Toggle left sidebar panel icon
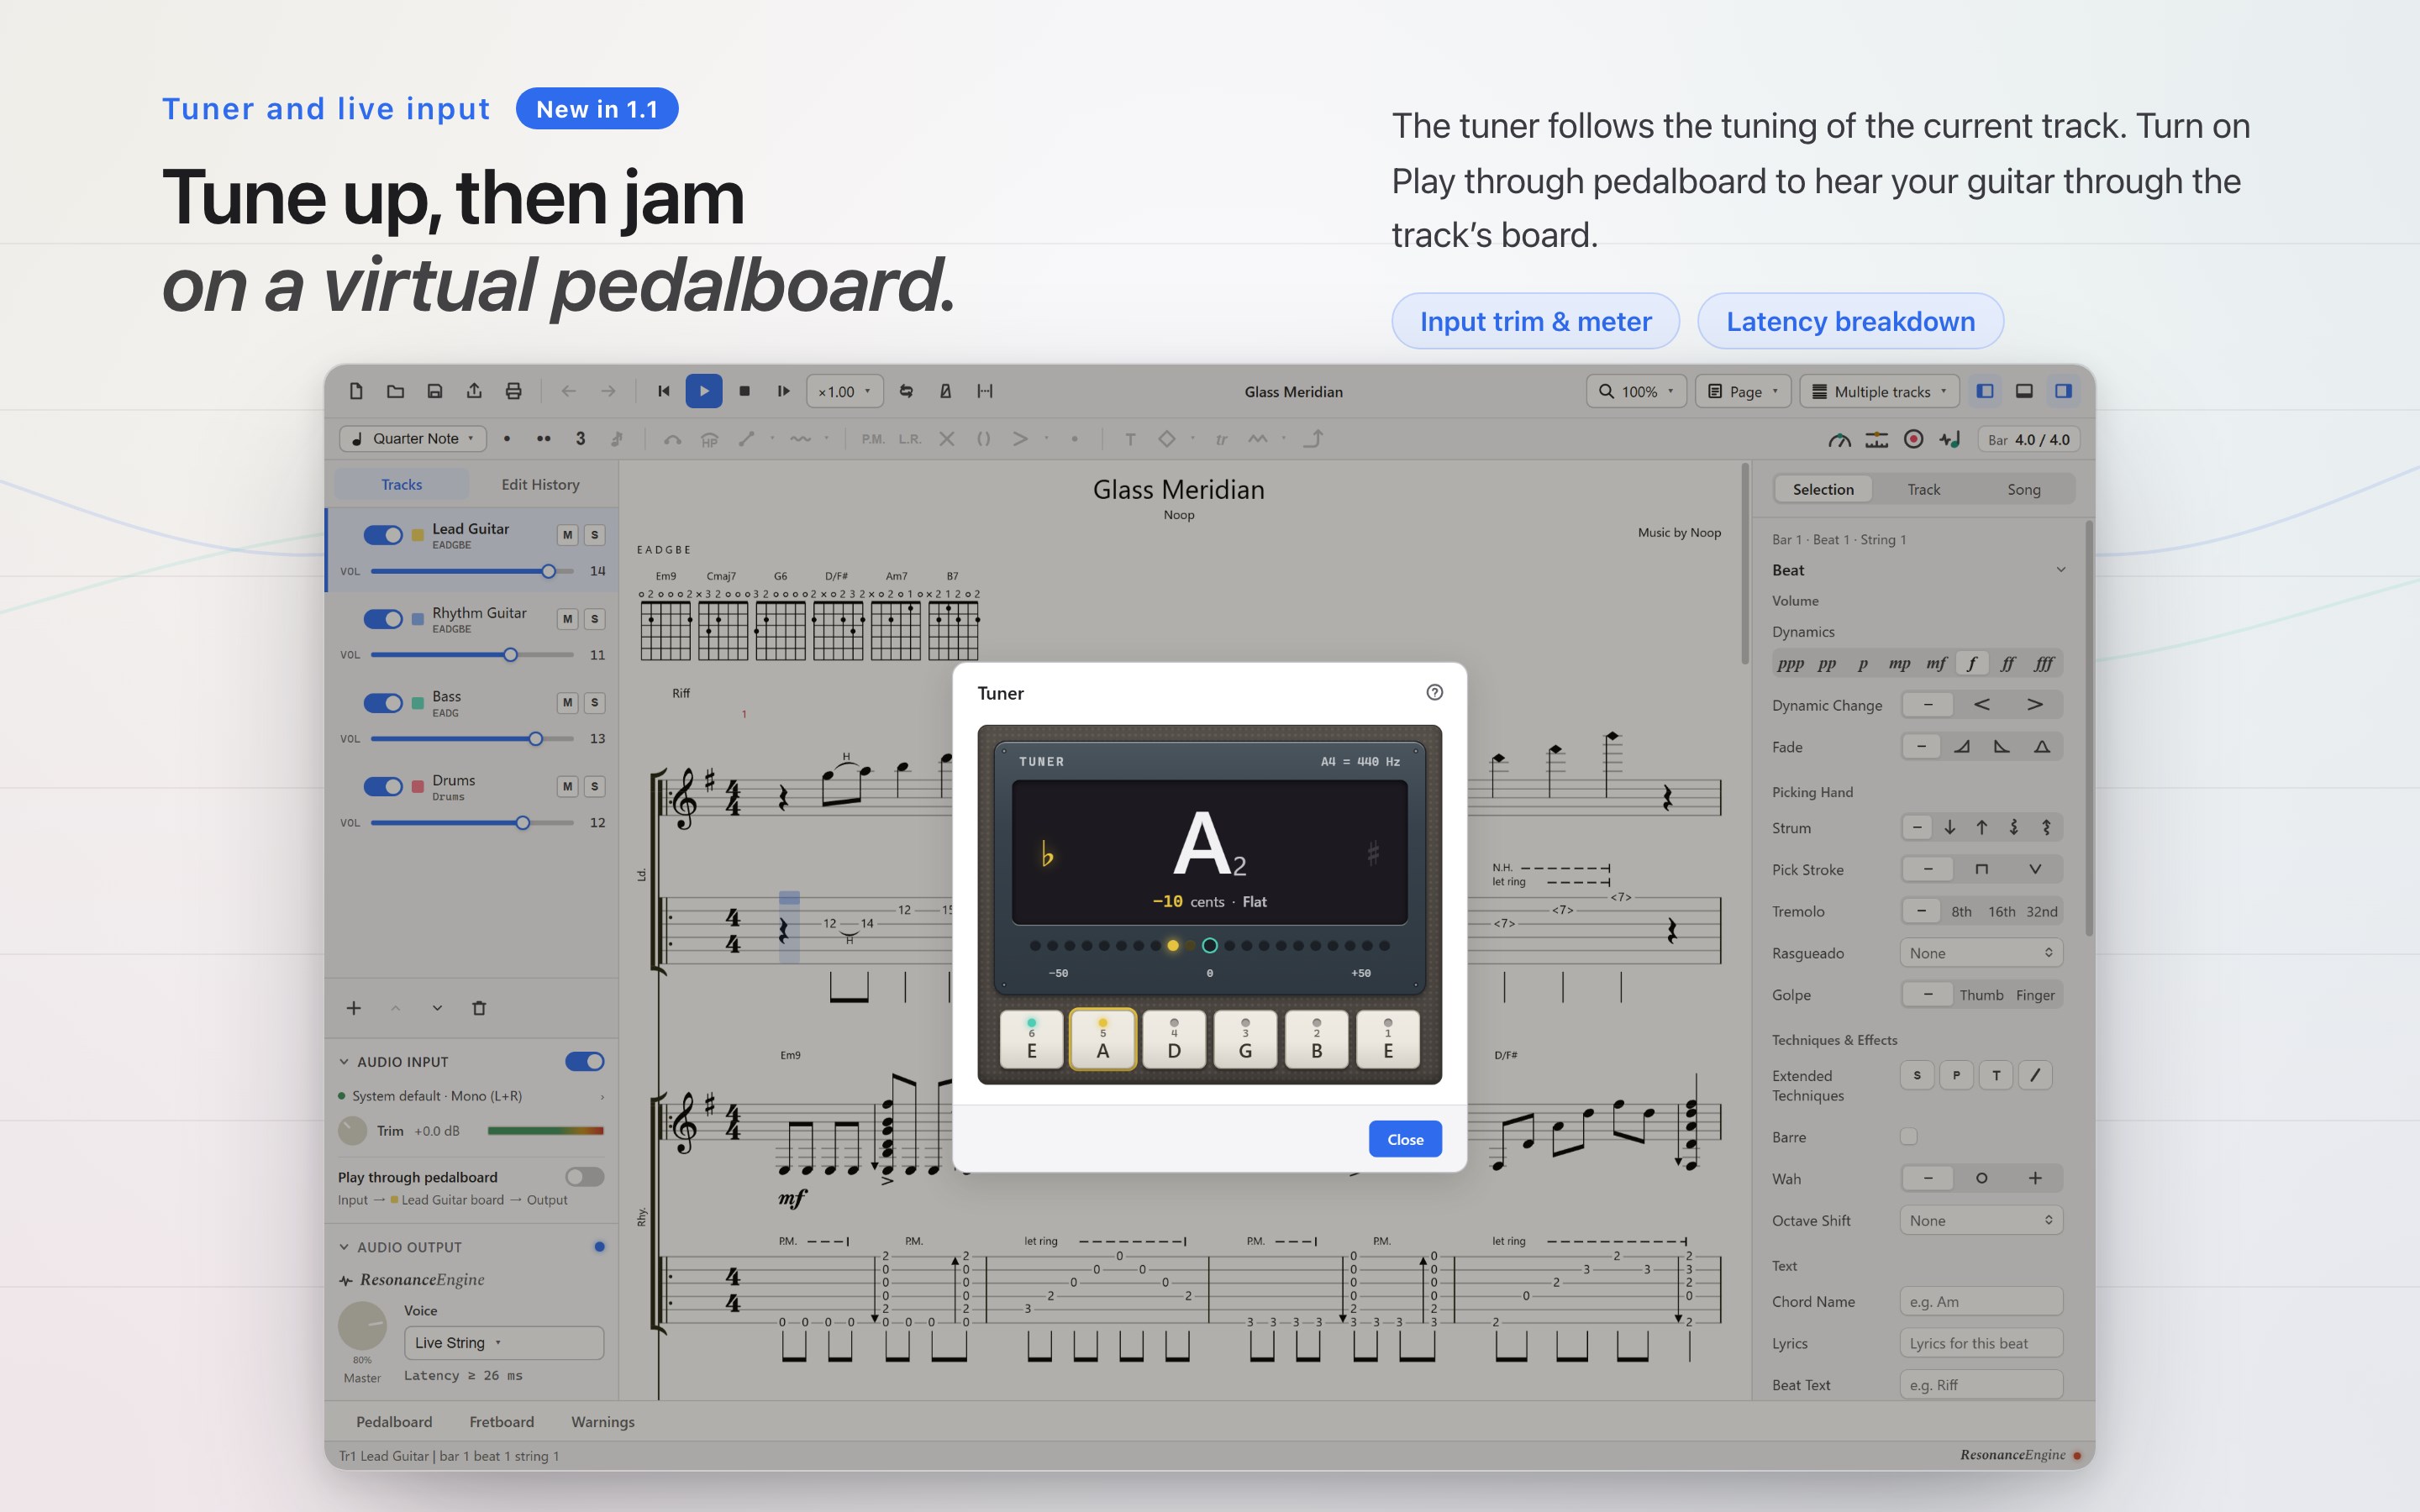The width and height of the screenshot is (2420, 1512). pyautogui.click(x=1985, y=391)
